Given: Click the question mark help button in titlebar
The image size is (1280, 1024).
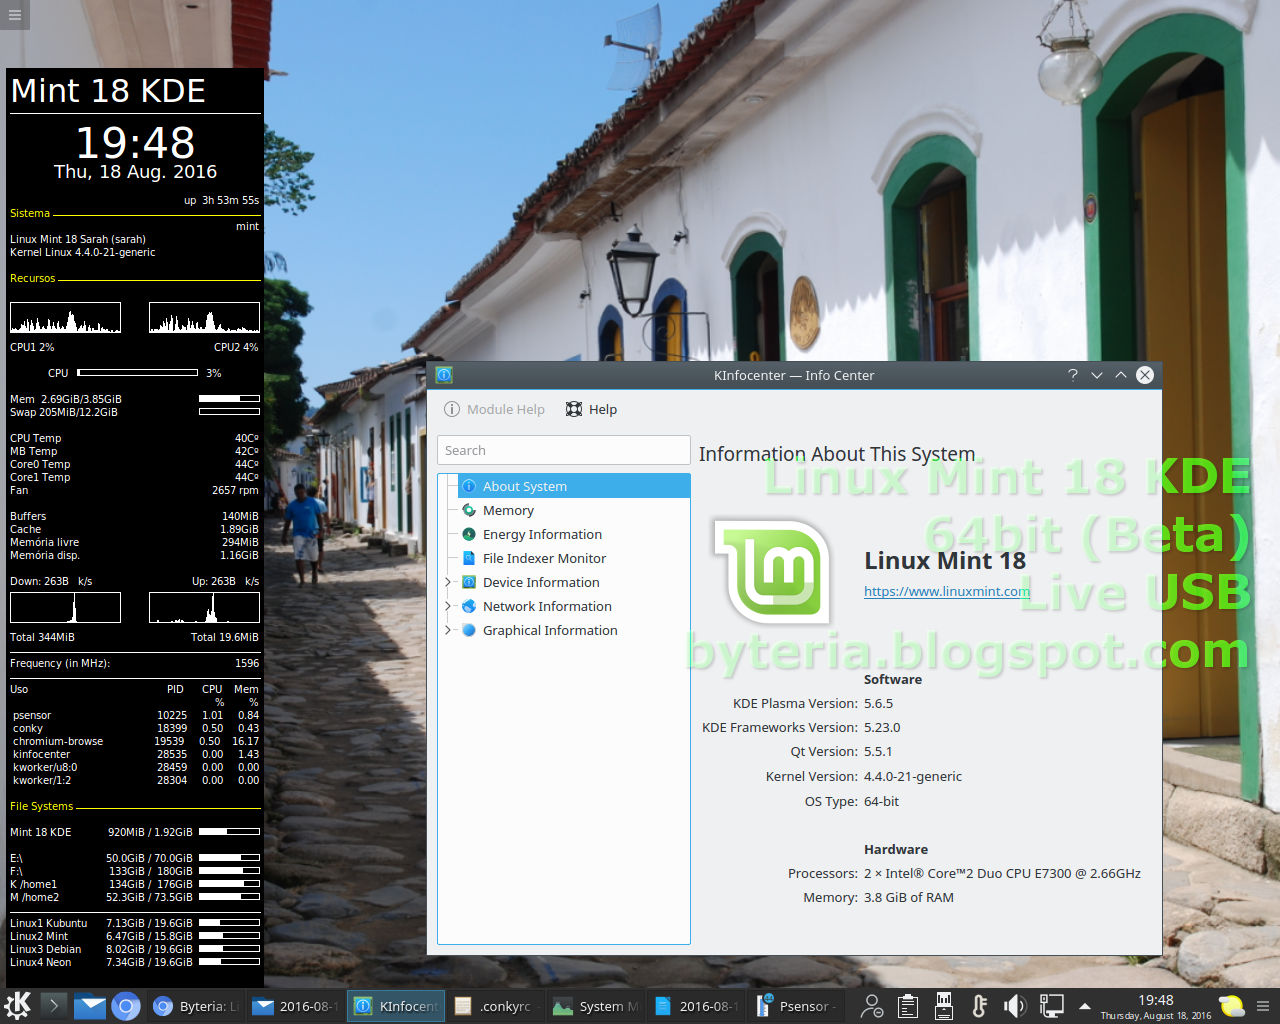Looking at the screenshot, I should point(1073,375).
